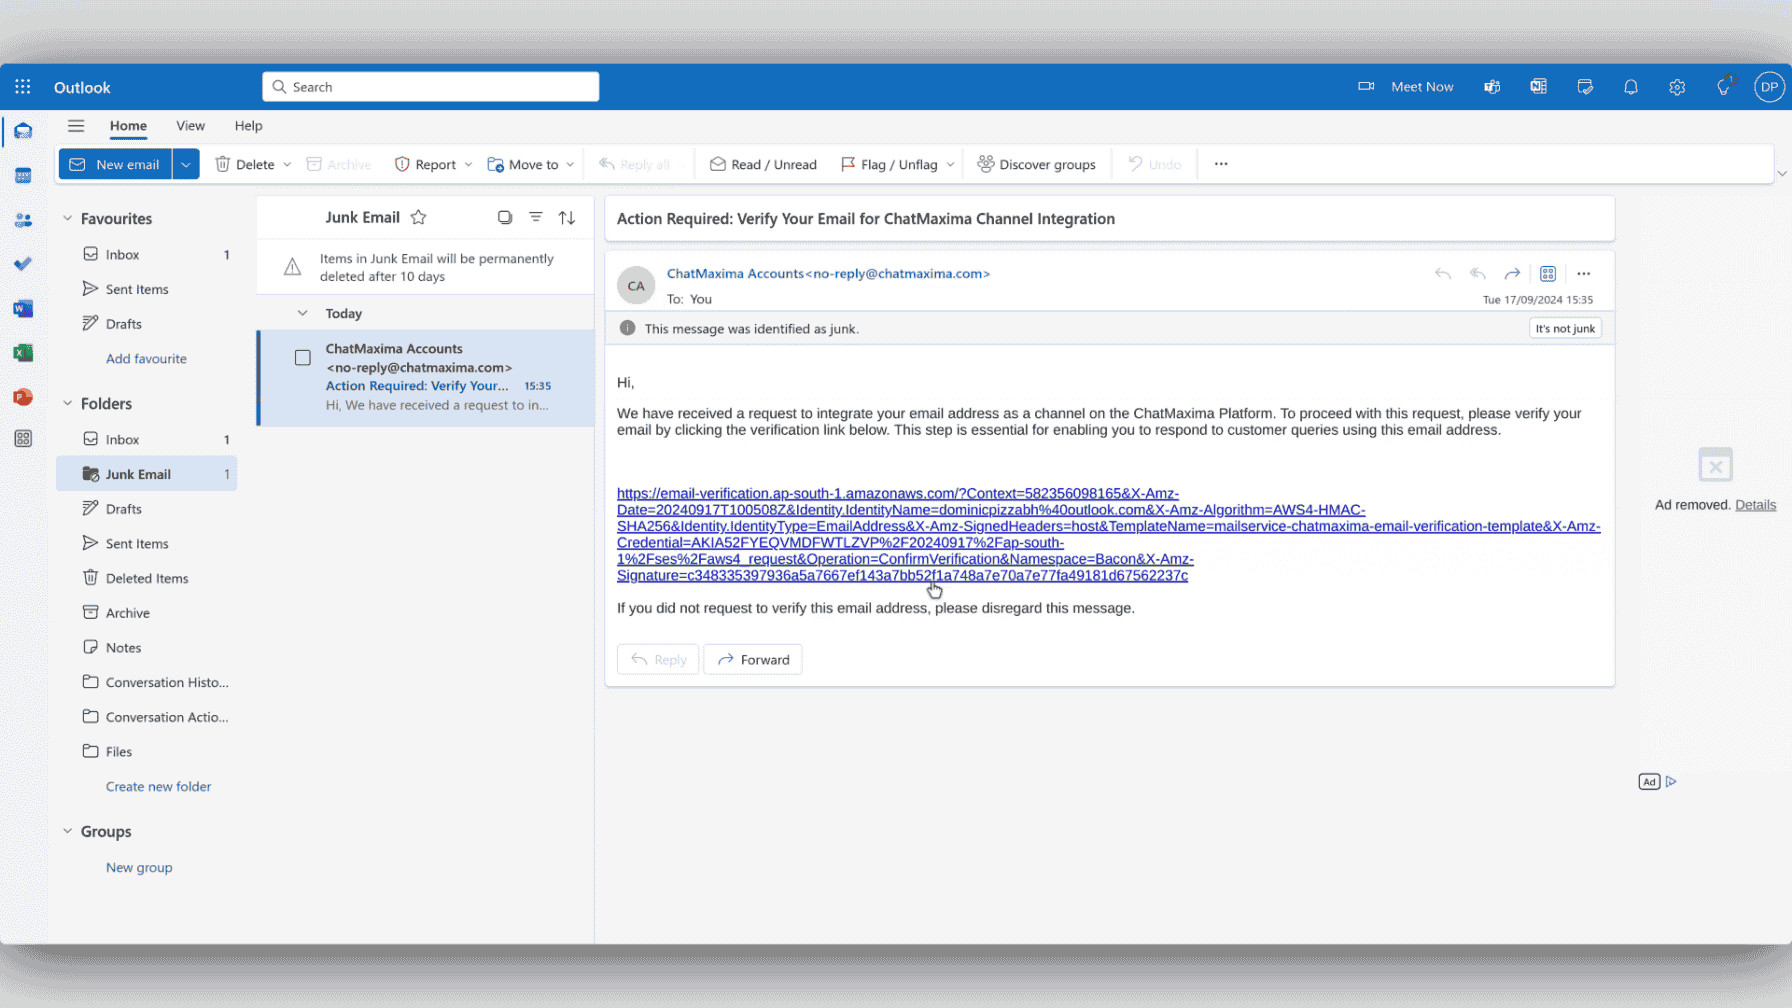Switch to the Home ribbon tab
Screen dimensions: 1792x1008
pyautogui.click(x=128, y=126)
